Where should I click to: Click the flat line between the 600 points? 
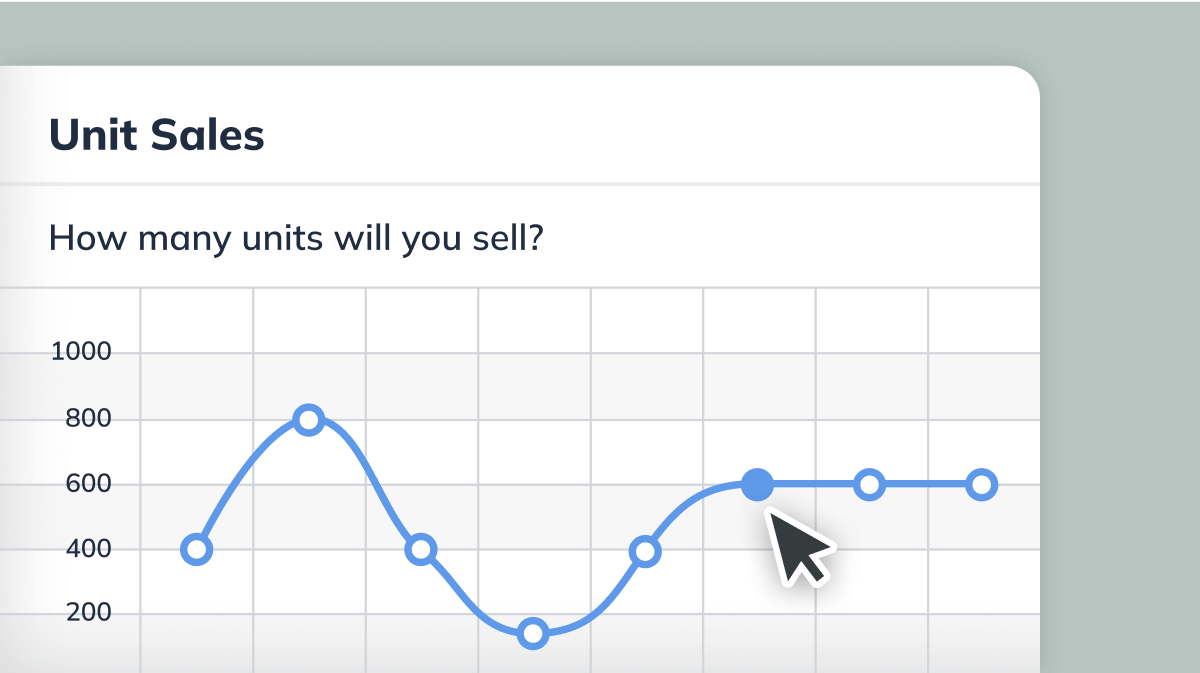pyautogui.click(x=814, y=485)
